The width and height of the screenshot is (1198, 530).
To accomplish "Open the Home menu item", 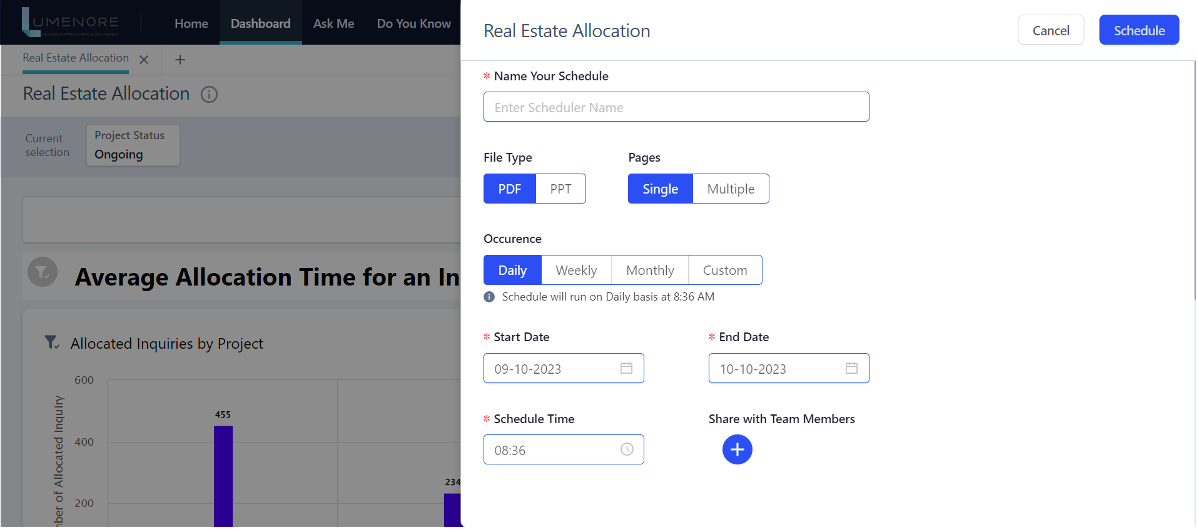I will pyautogui.click(x=191, y=23).
